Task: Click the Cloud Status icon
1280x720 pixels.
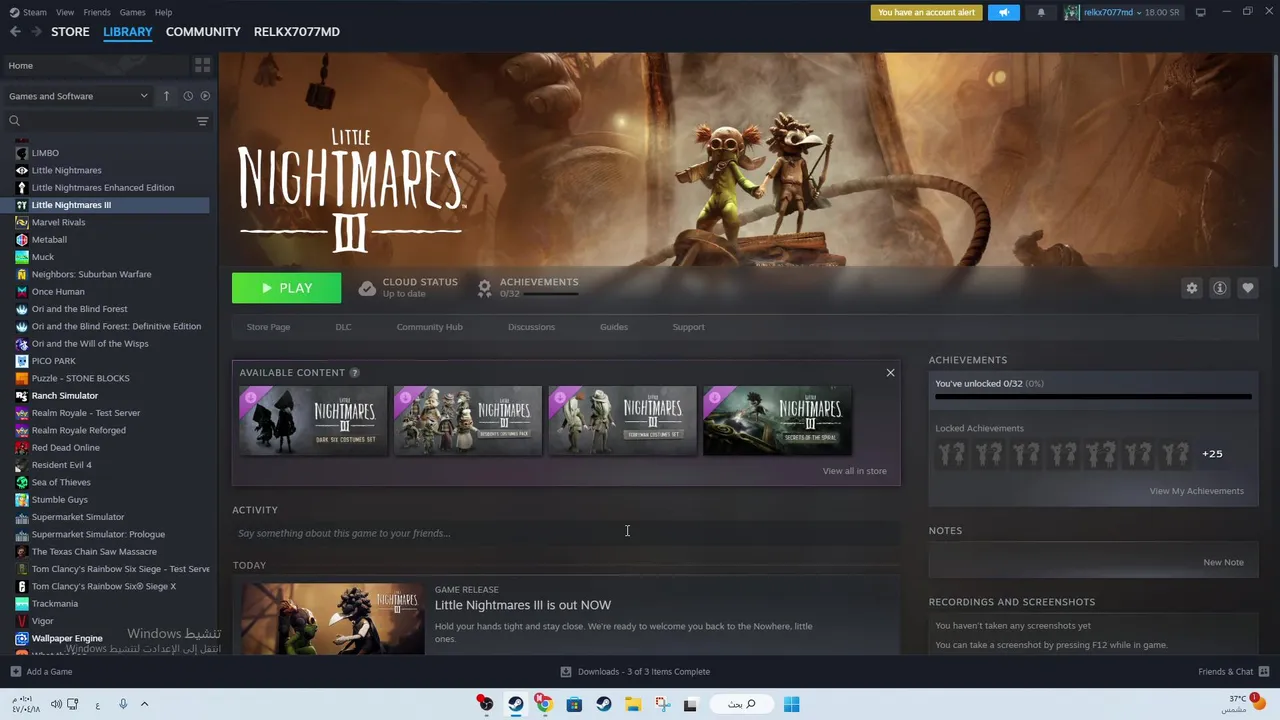Action: [367, 288]
